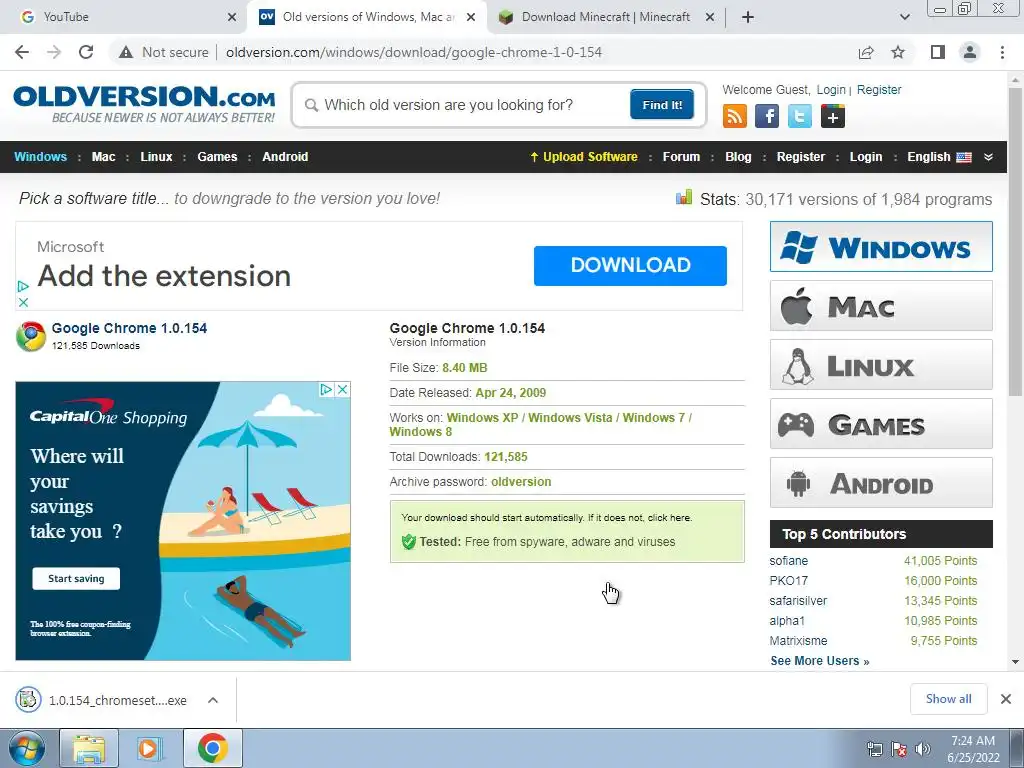The height and width of the screenshot is (768, 1024).
Task: Open the browser side panel
Action: tap(938, 52)
